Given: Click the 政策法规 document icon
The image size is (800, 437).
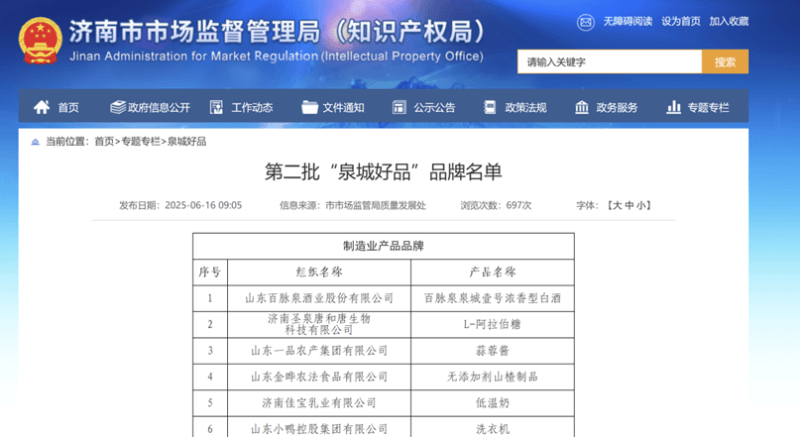Looking at the screenshot, I should point(489,107).
